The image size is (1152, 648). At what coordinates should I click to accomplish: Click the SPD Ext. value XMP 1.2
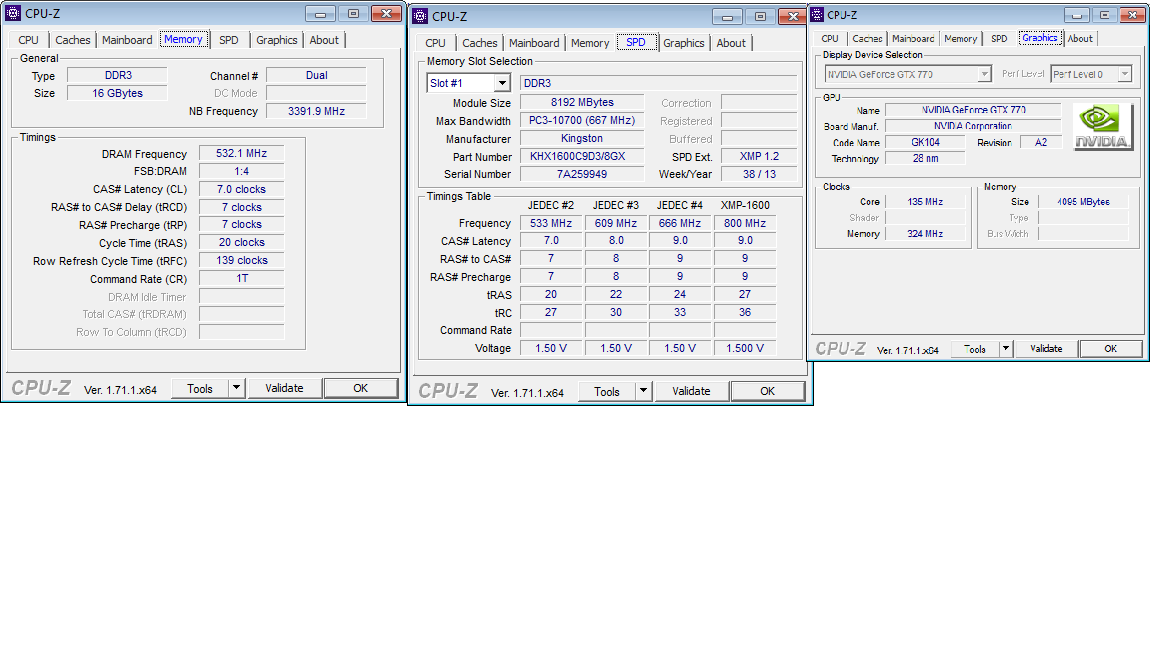click(x=759, y=156)
